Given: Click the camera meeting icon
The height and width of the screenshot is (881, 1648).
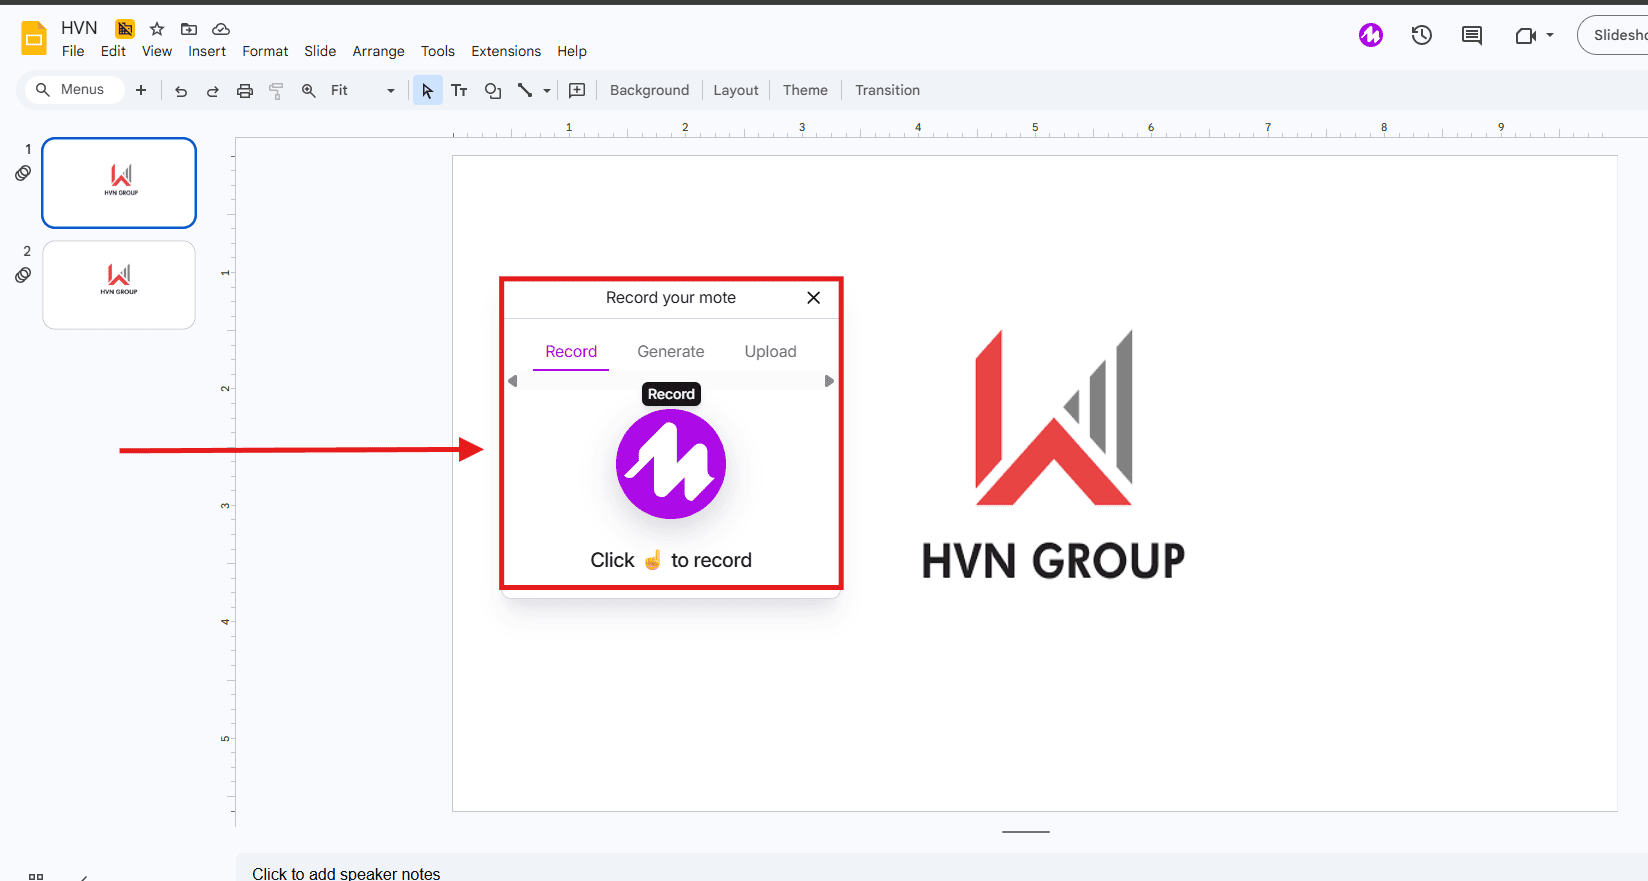Looking at the screenshot, I should click(x=1526, y=36).
